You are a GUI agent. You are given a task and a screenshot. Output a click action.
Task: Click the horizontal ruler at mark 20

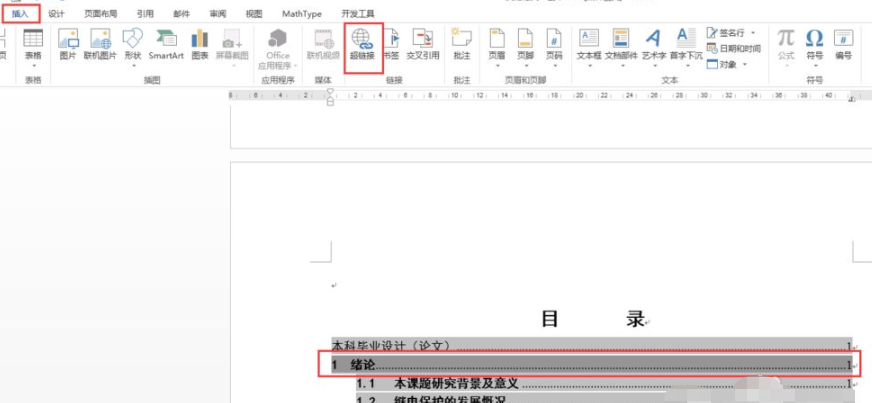579,96
